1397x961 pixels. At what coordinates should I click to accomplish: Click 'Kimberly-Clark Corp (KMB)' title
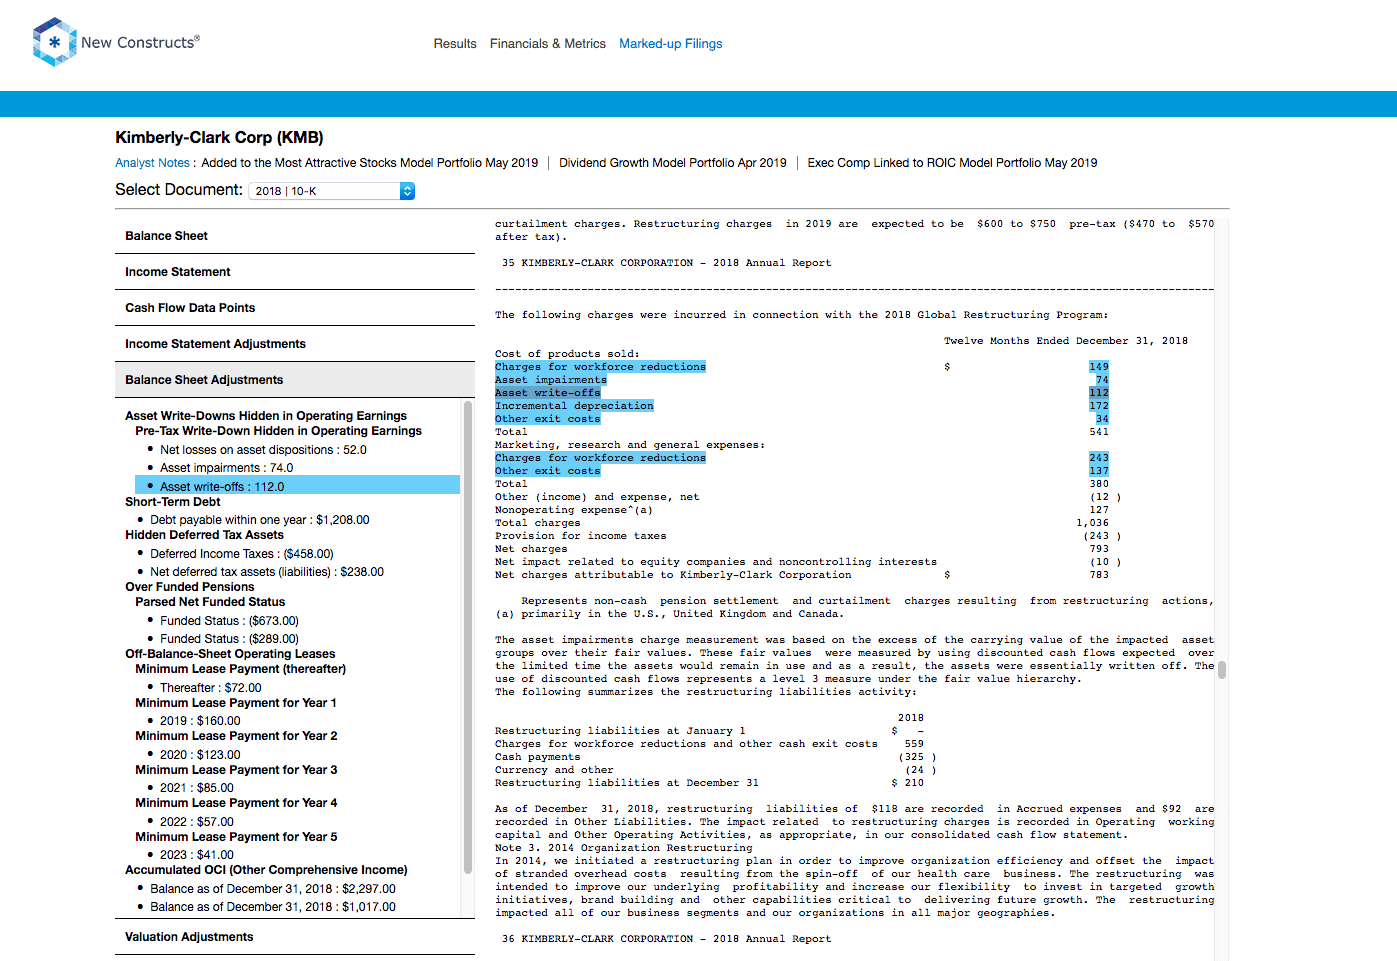(219, 138)
